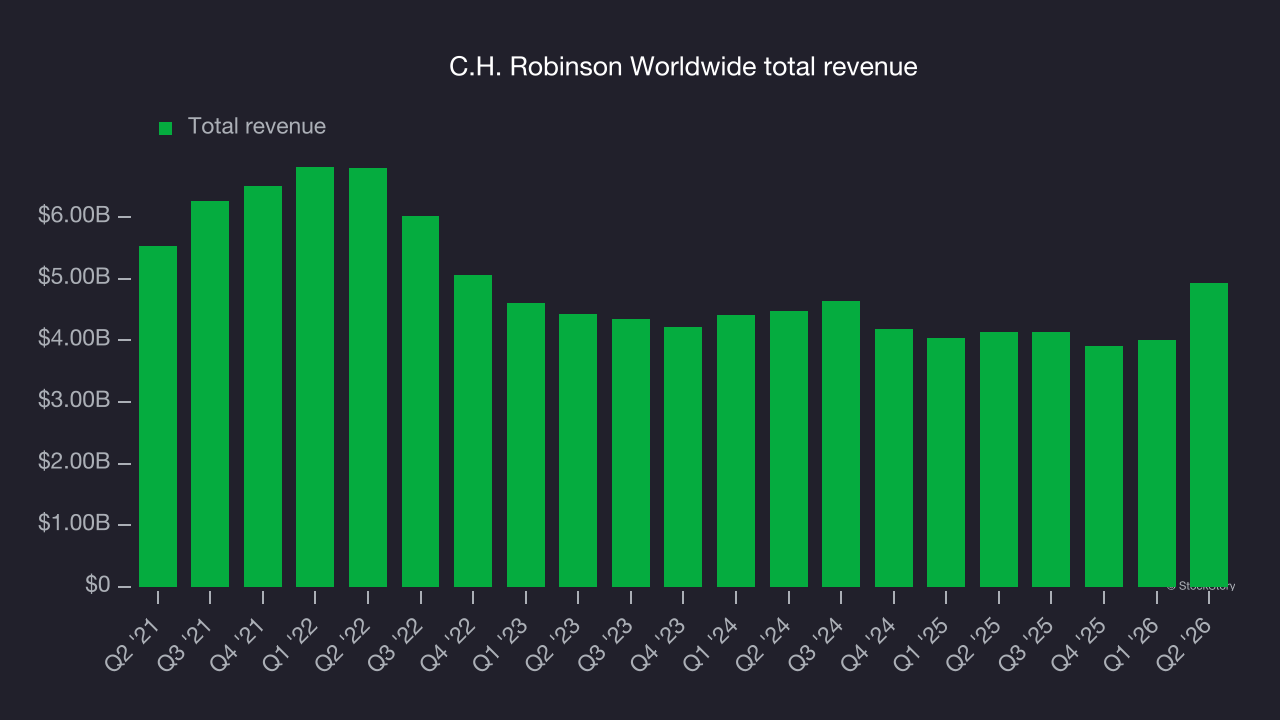The height and width of the screenshot is (720, 1280).
Task: Click the Q2 '26 revenue bar
Action: coord(1209,435)
